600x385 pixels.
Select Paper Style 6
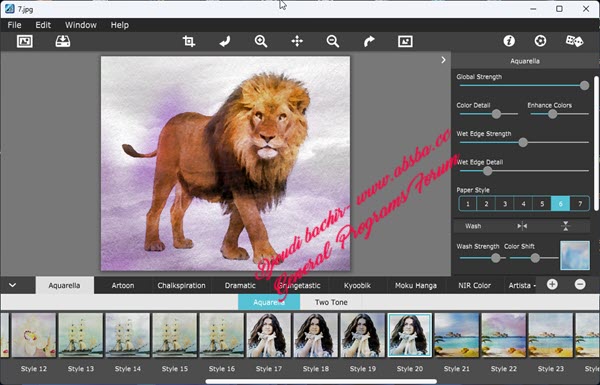tap(561, 204)
